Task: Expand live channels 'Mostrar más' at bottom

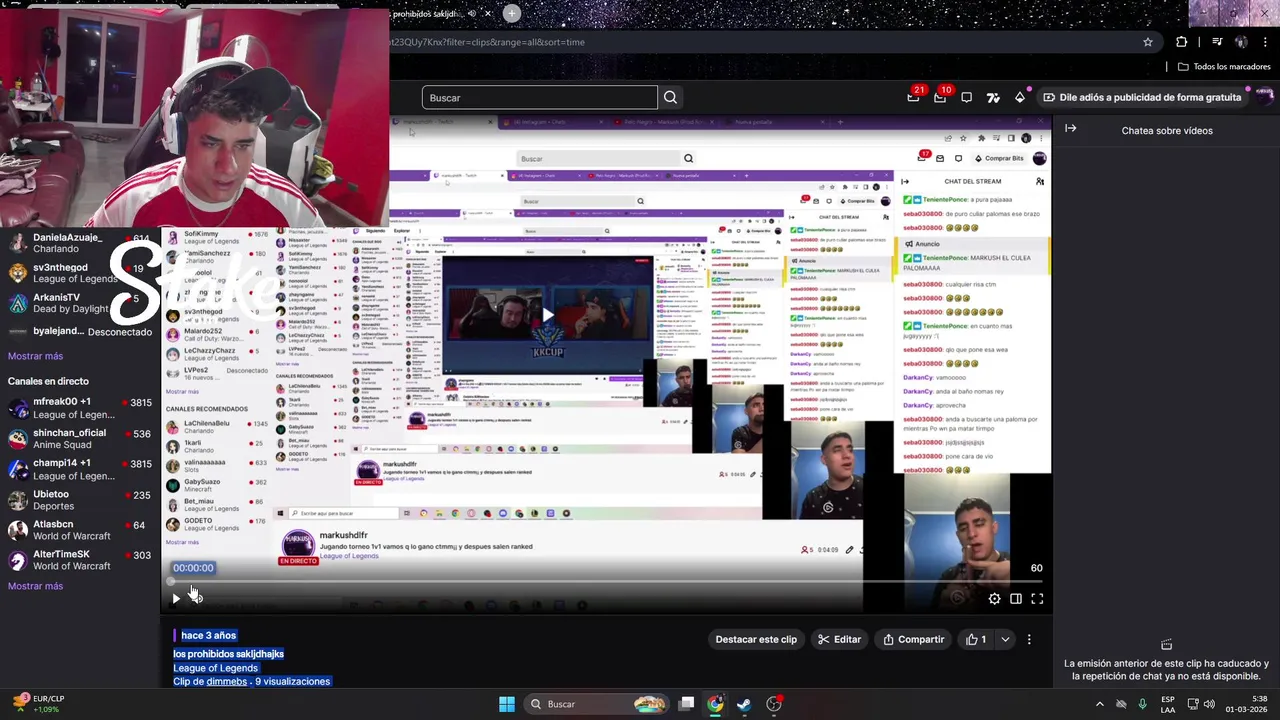Action: pos(35,586)
